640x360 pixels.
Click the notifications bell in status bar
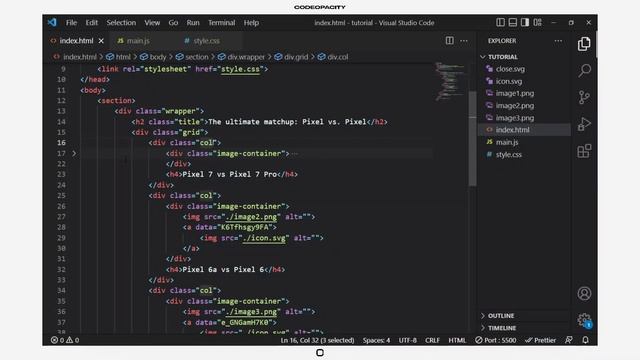(585, 340)
